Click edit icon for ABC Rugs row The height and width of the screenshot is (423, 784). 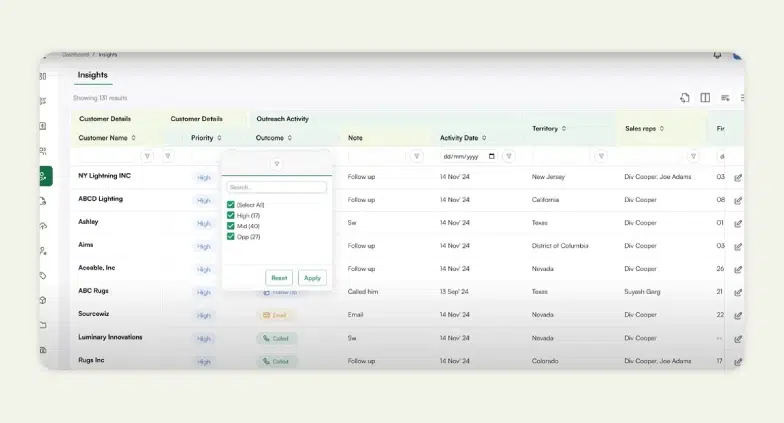point(738,292)
